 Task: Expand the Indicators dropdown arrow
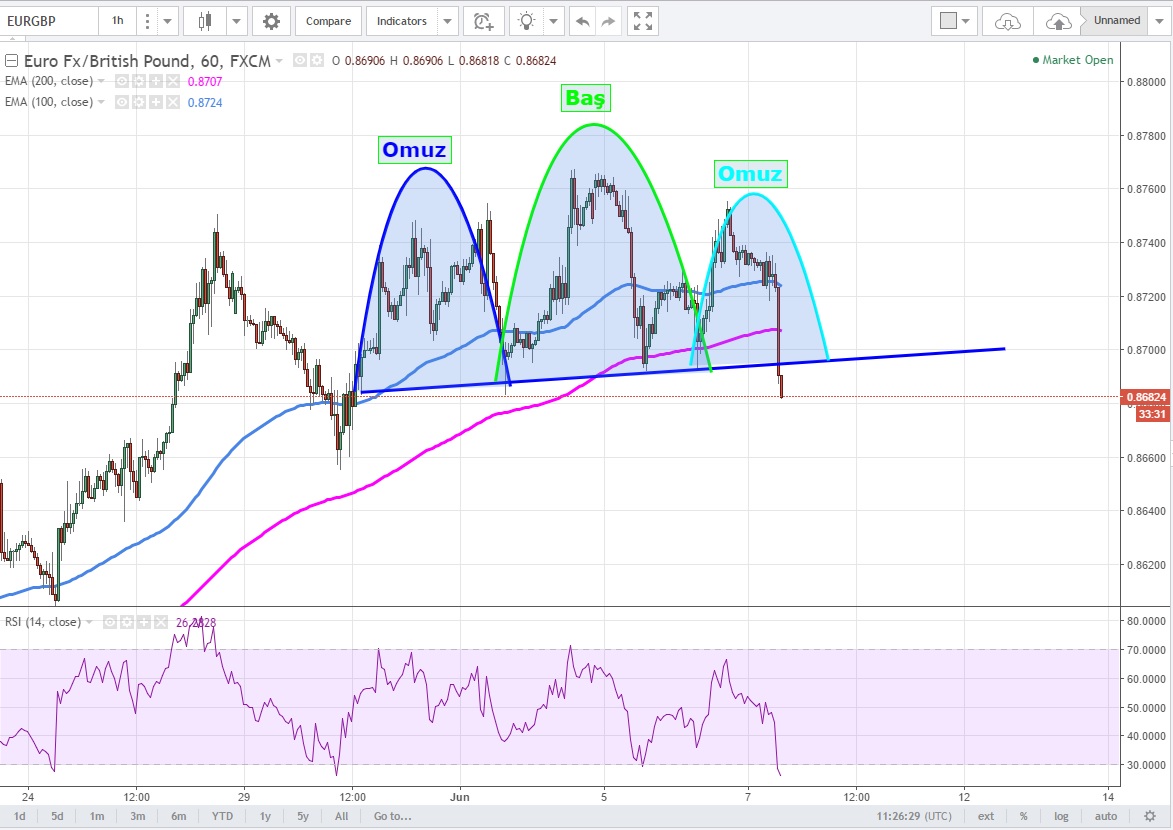(x=447, y=21)
